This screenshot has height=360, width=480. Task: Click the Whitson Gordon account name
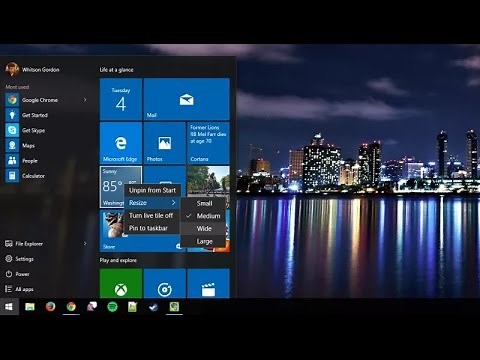click(41, 70)
